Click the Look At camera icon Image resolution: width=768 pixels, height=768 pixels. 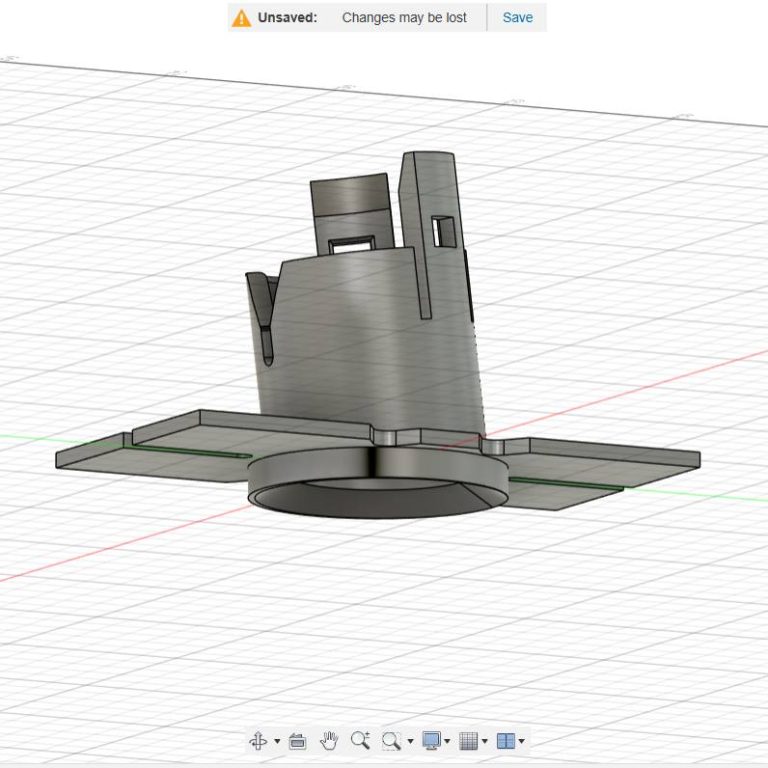(x=297, y=741)
